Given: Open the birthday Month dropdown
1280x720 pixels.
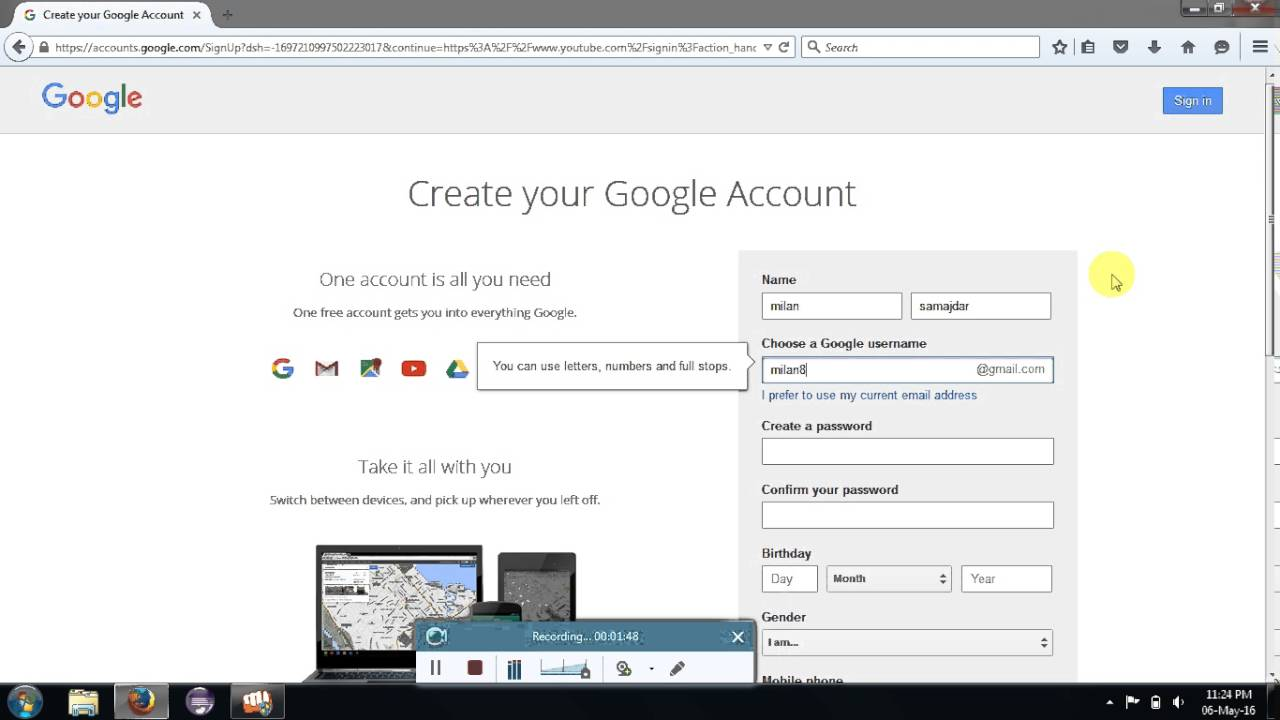Looking at the screenshot, I should [888, 578].
